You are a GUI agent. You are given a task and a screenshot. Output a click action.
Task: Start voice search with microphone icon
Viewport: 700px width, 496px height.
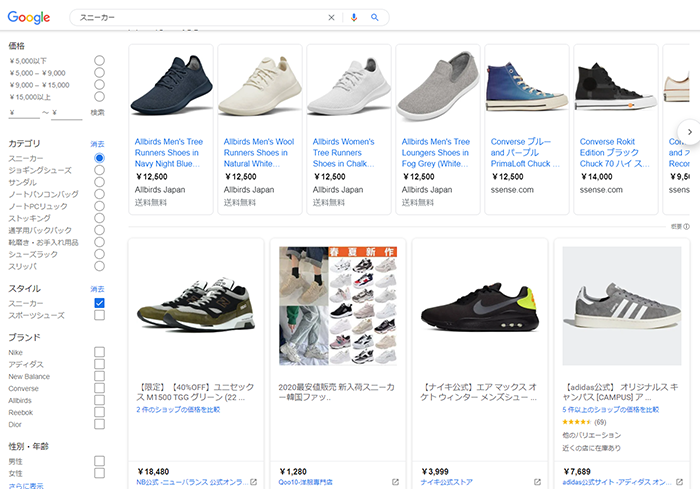354,17
